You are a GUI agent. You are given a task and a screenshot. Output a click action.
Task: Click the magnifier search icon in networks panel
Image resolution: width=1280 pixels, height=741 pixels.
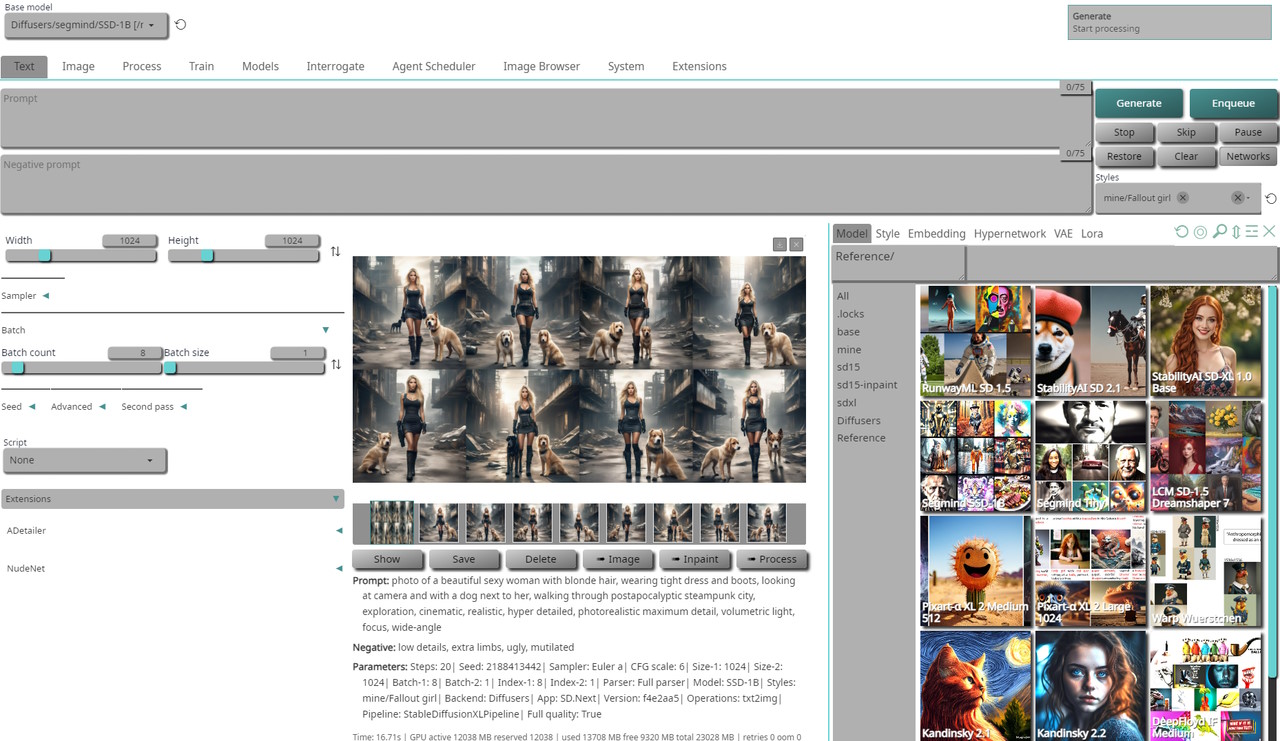point(1219,232)
